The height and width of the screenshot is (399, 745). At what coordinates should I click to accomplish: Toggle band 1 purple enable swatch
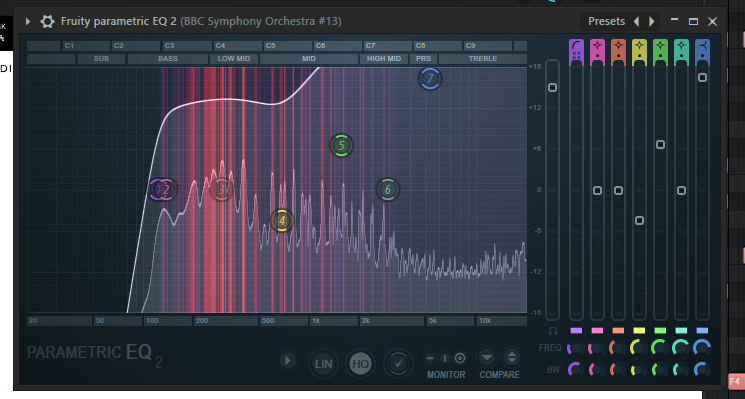click(x=576, y=331)
